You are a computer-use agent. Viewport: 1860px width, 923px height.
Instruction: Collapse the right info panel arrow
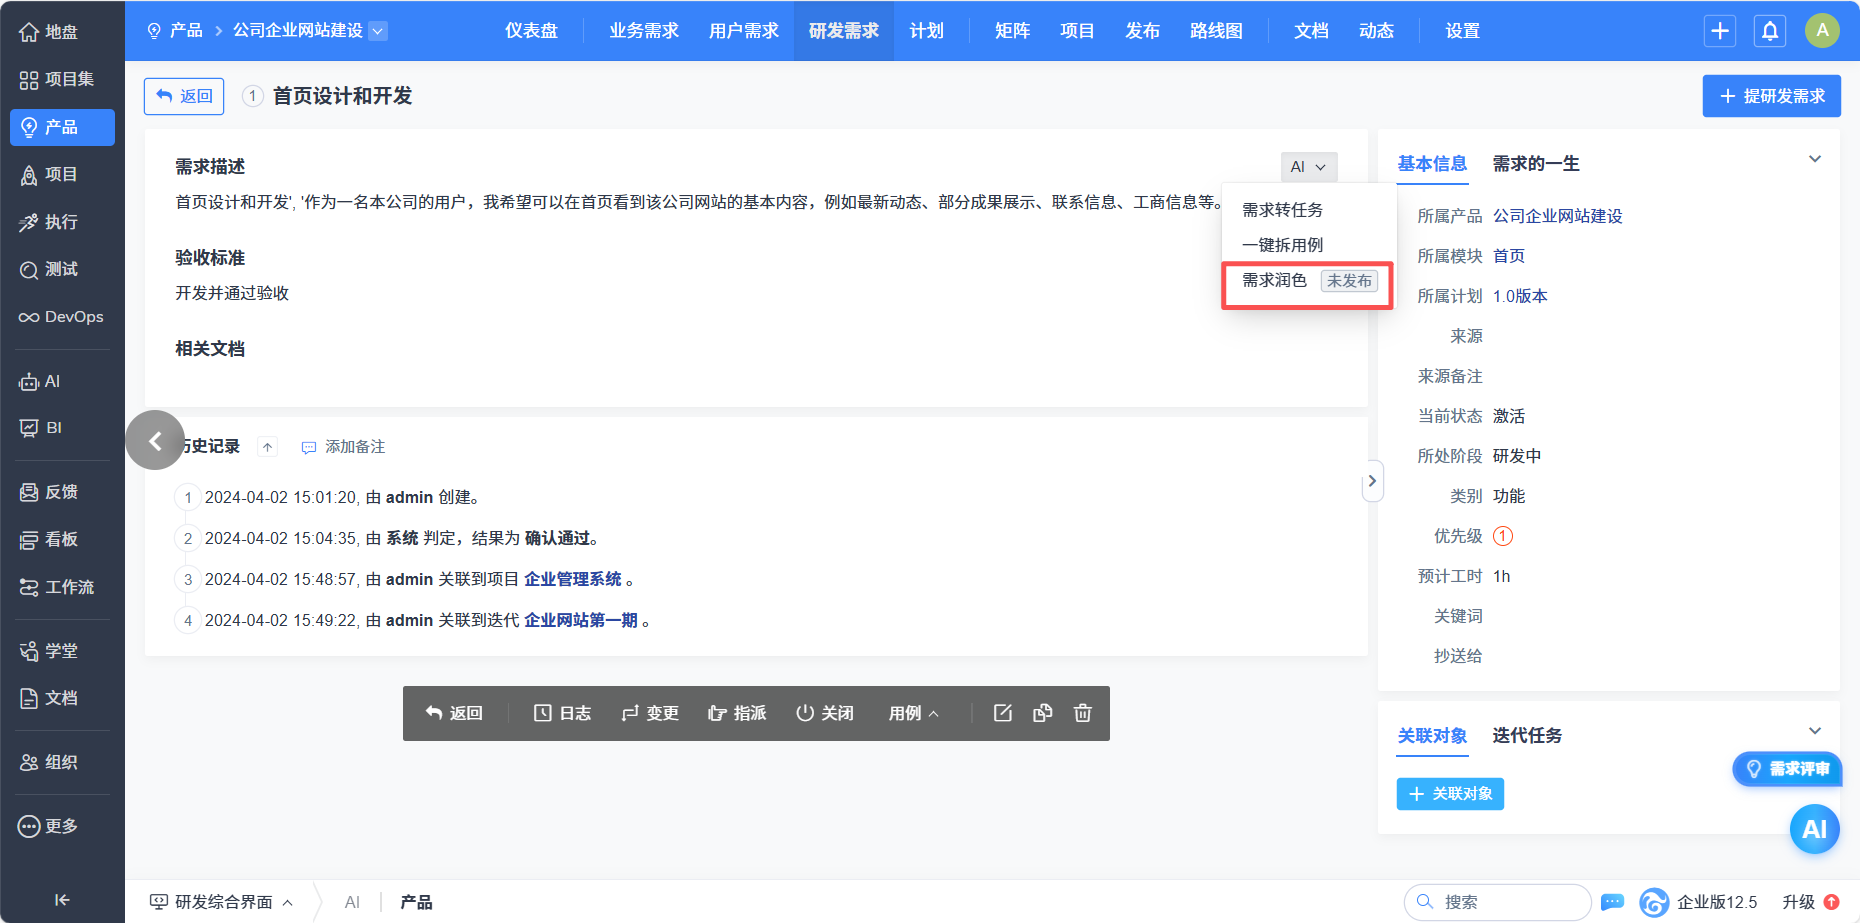(x=1372, y=481)
